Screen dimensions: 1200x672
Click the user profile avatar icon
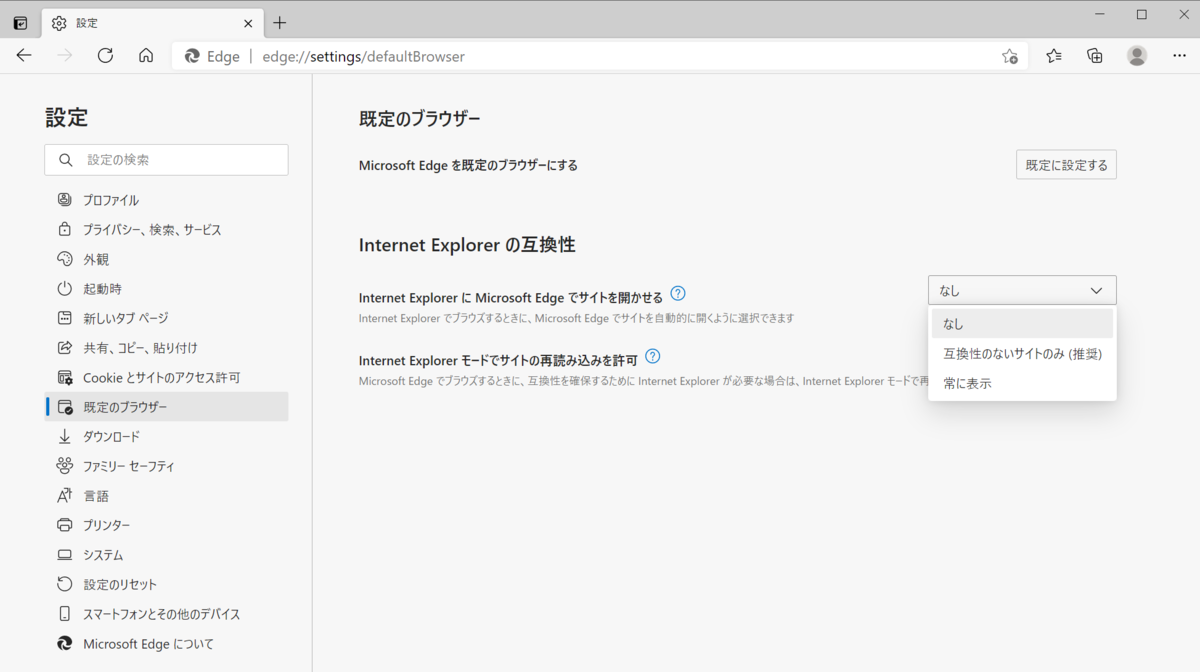tap(1137, 56)
